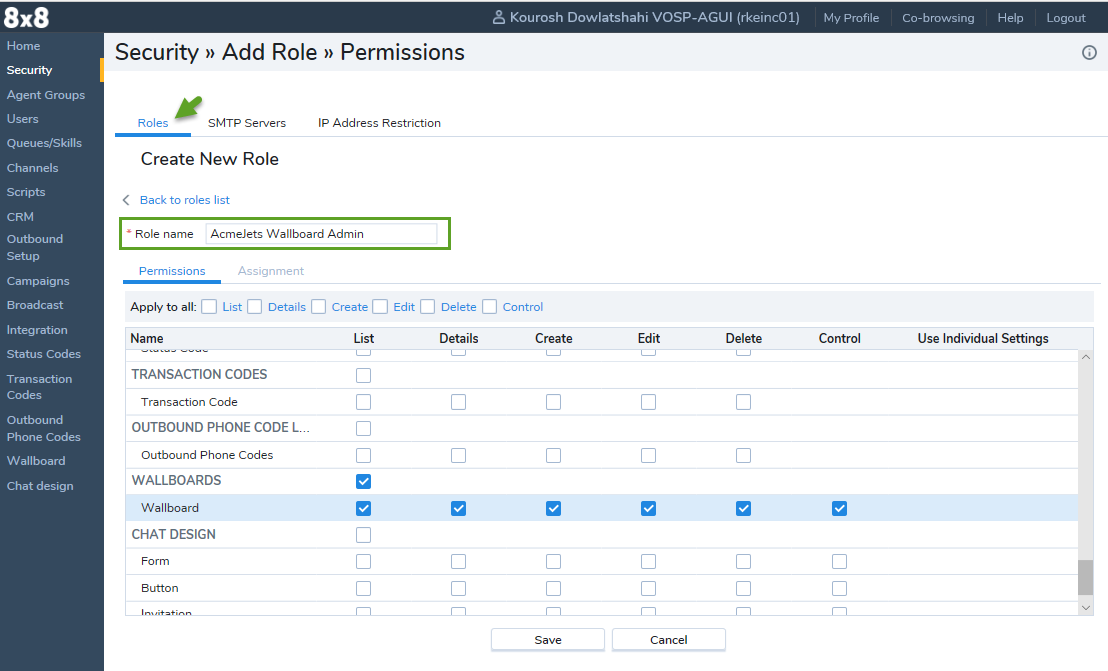1108x671 pixels.
Task: Open My Profile
Action: coord(851,18)
